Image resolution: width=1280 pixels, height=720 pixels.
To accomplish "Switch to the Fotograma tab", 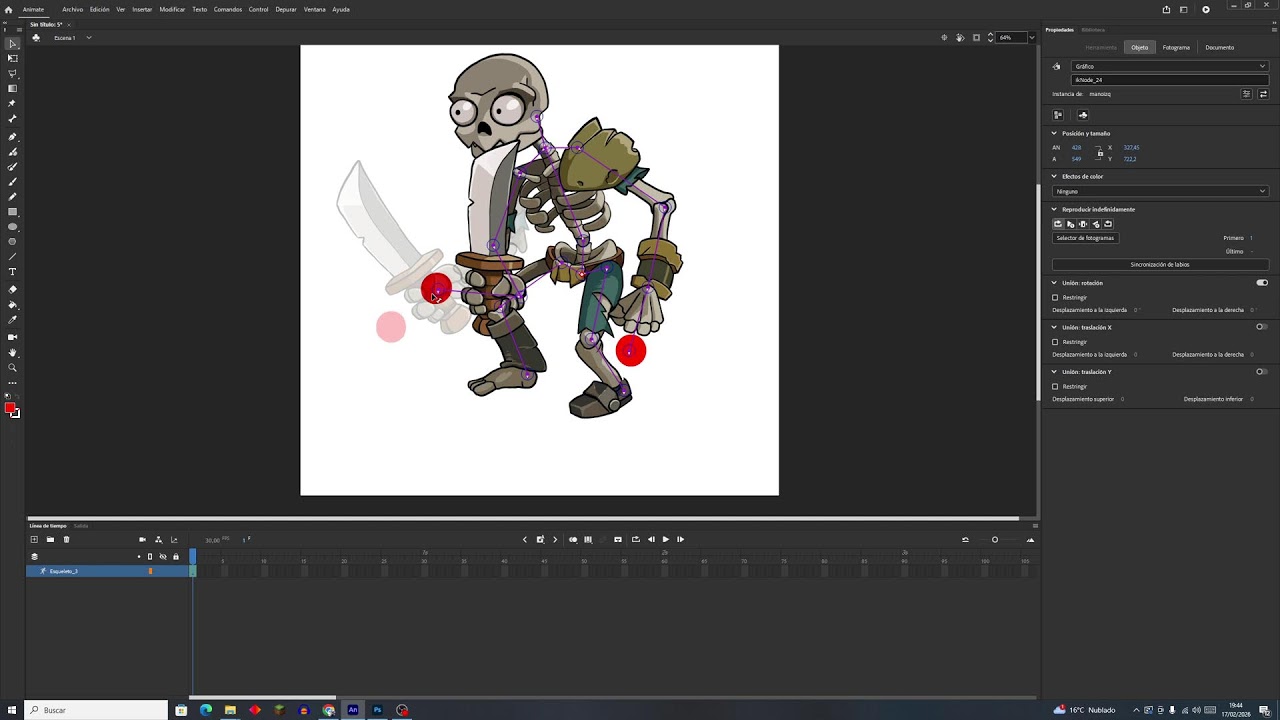I will [x=1176, y=47].
